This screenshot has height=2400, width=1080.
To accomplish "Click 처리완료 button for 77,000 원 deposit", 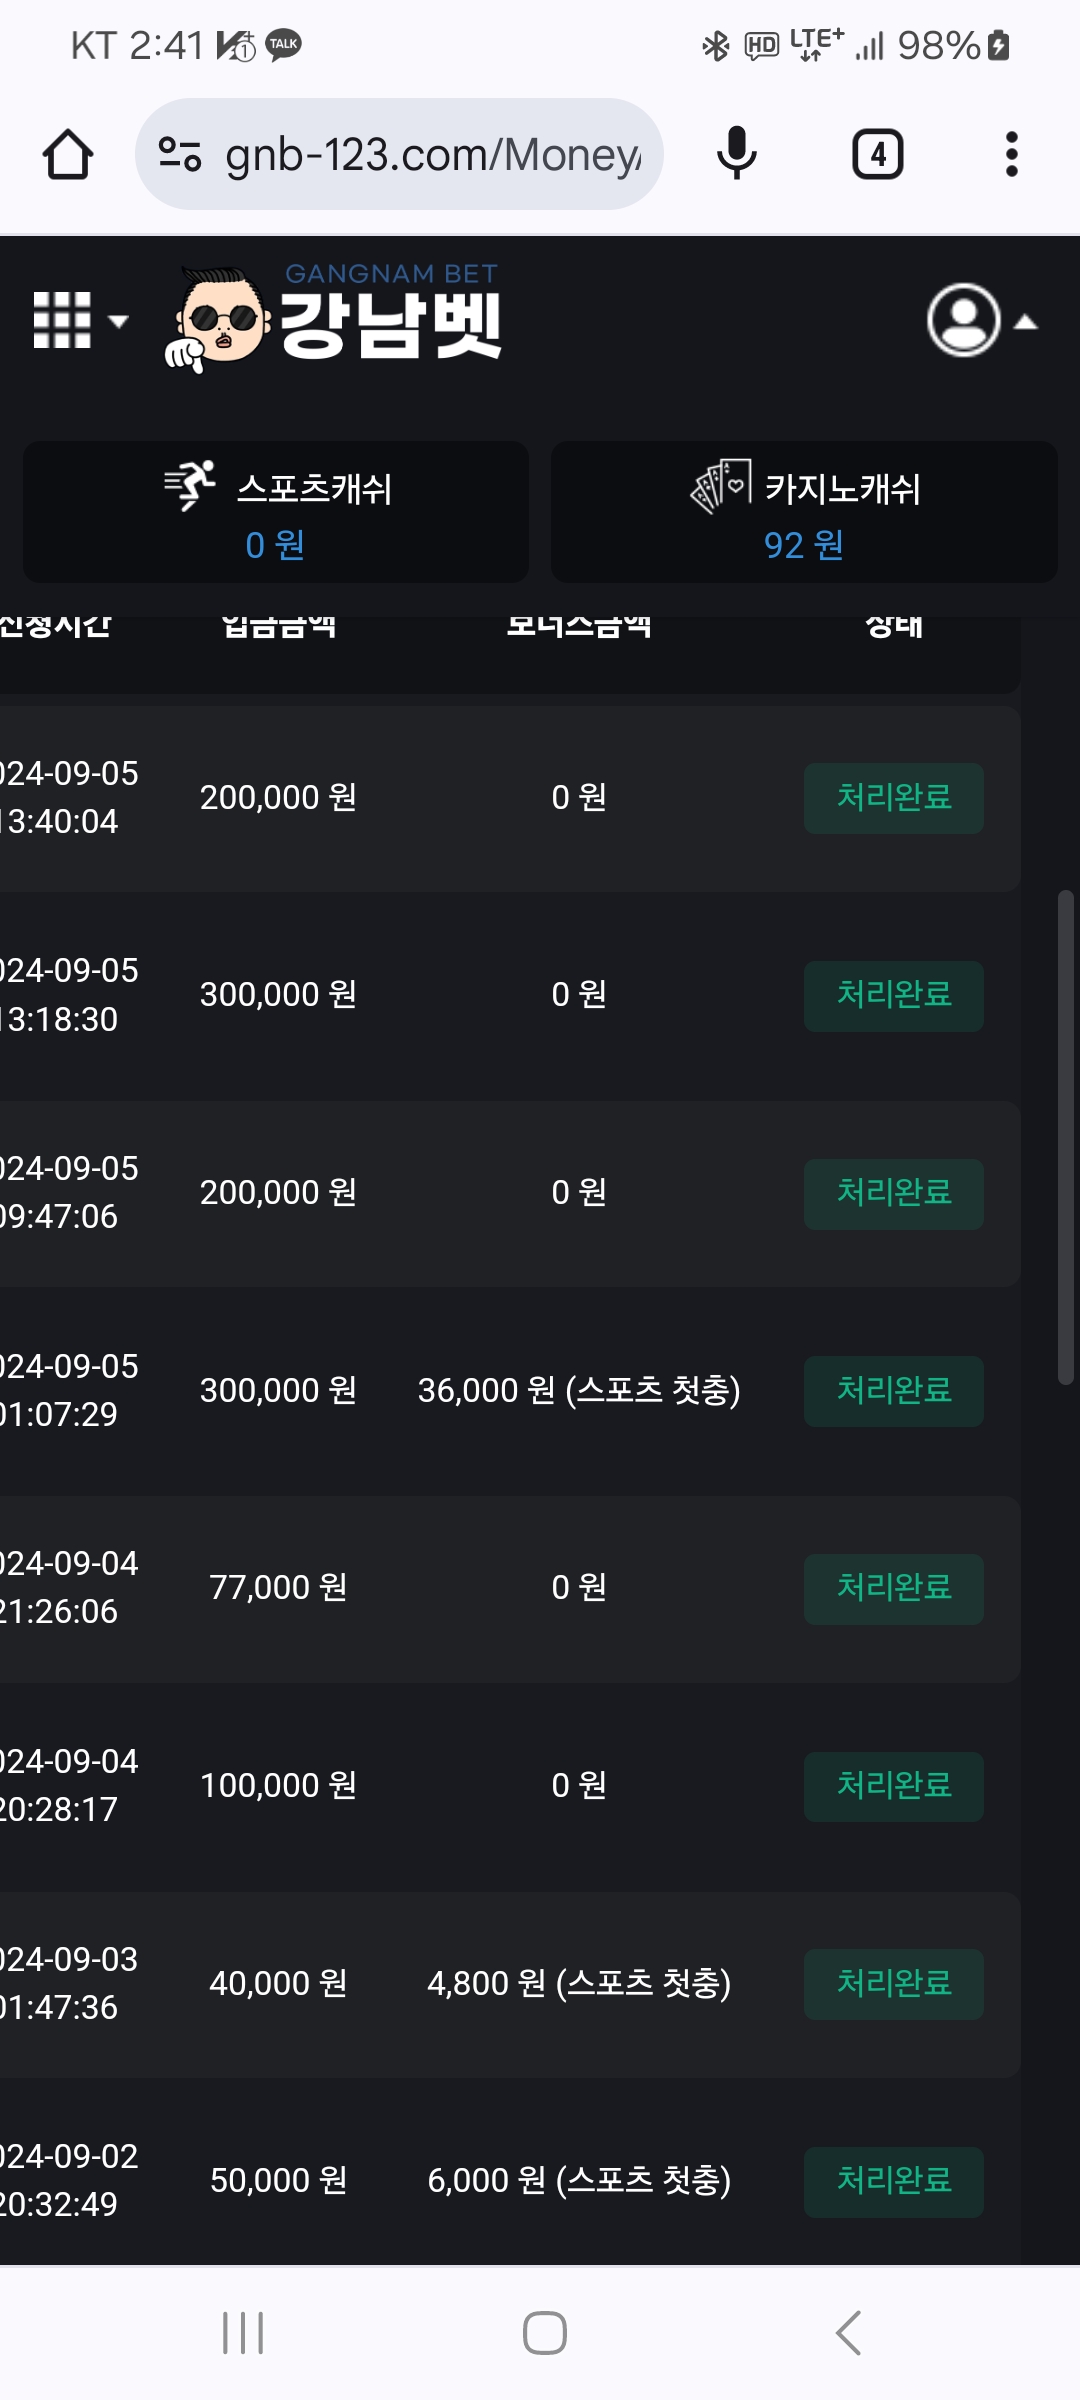I will (893, 1588).
